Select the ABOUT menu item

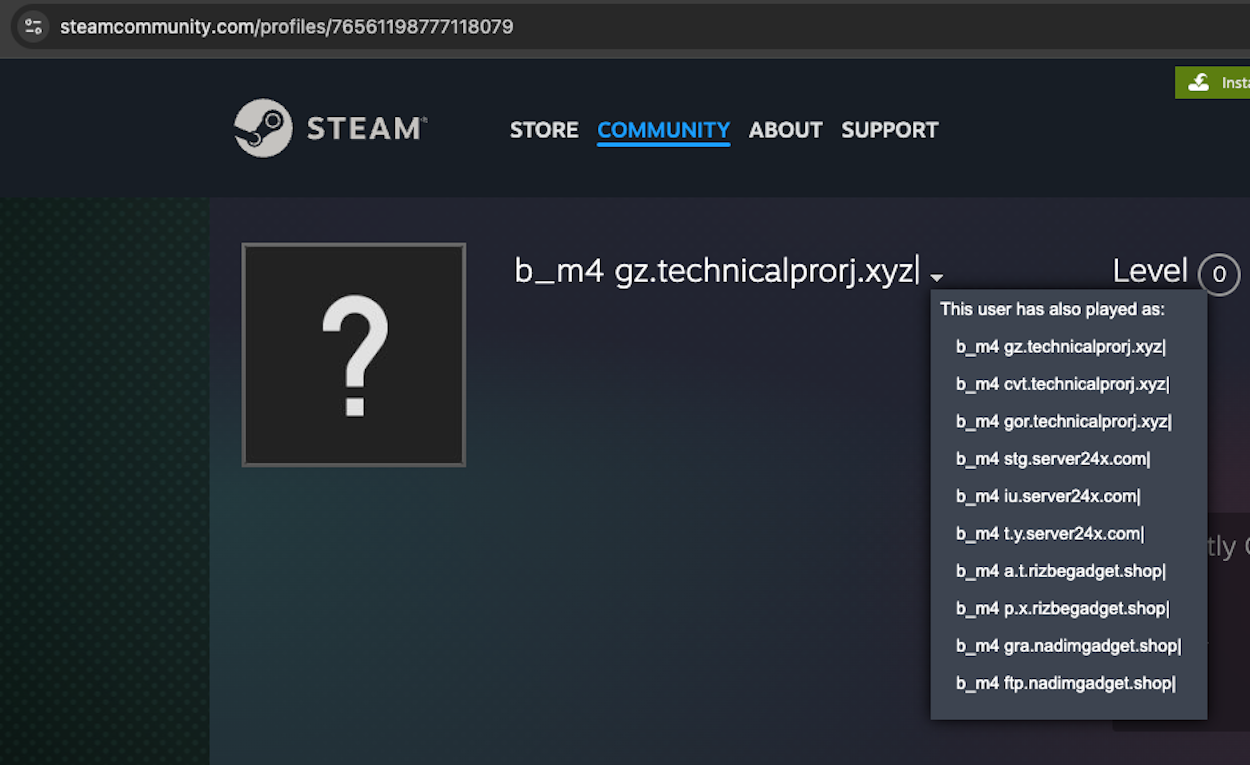point(785,130)
